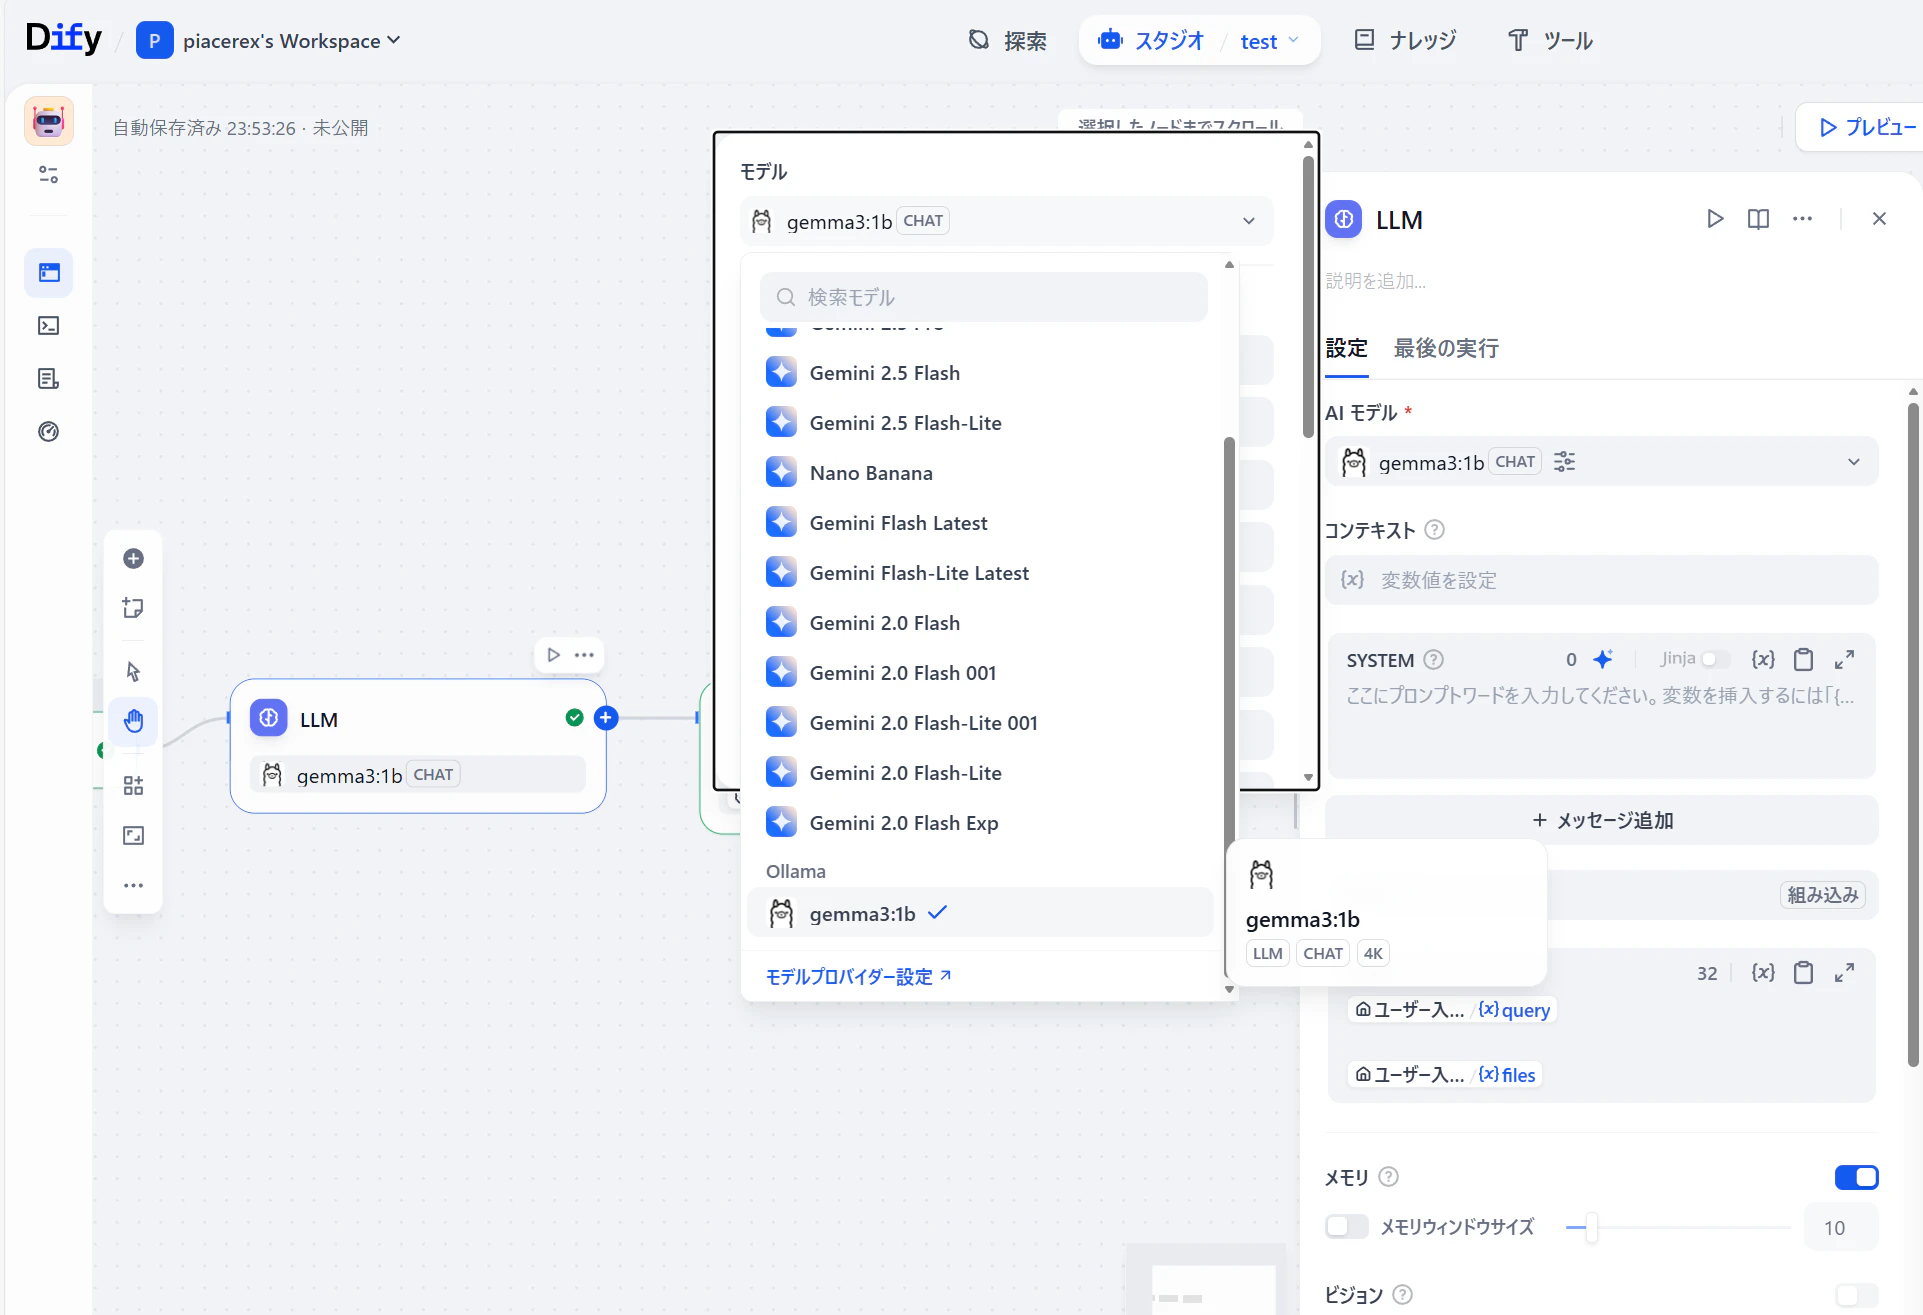Open the API access terminal icon

49,326
